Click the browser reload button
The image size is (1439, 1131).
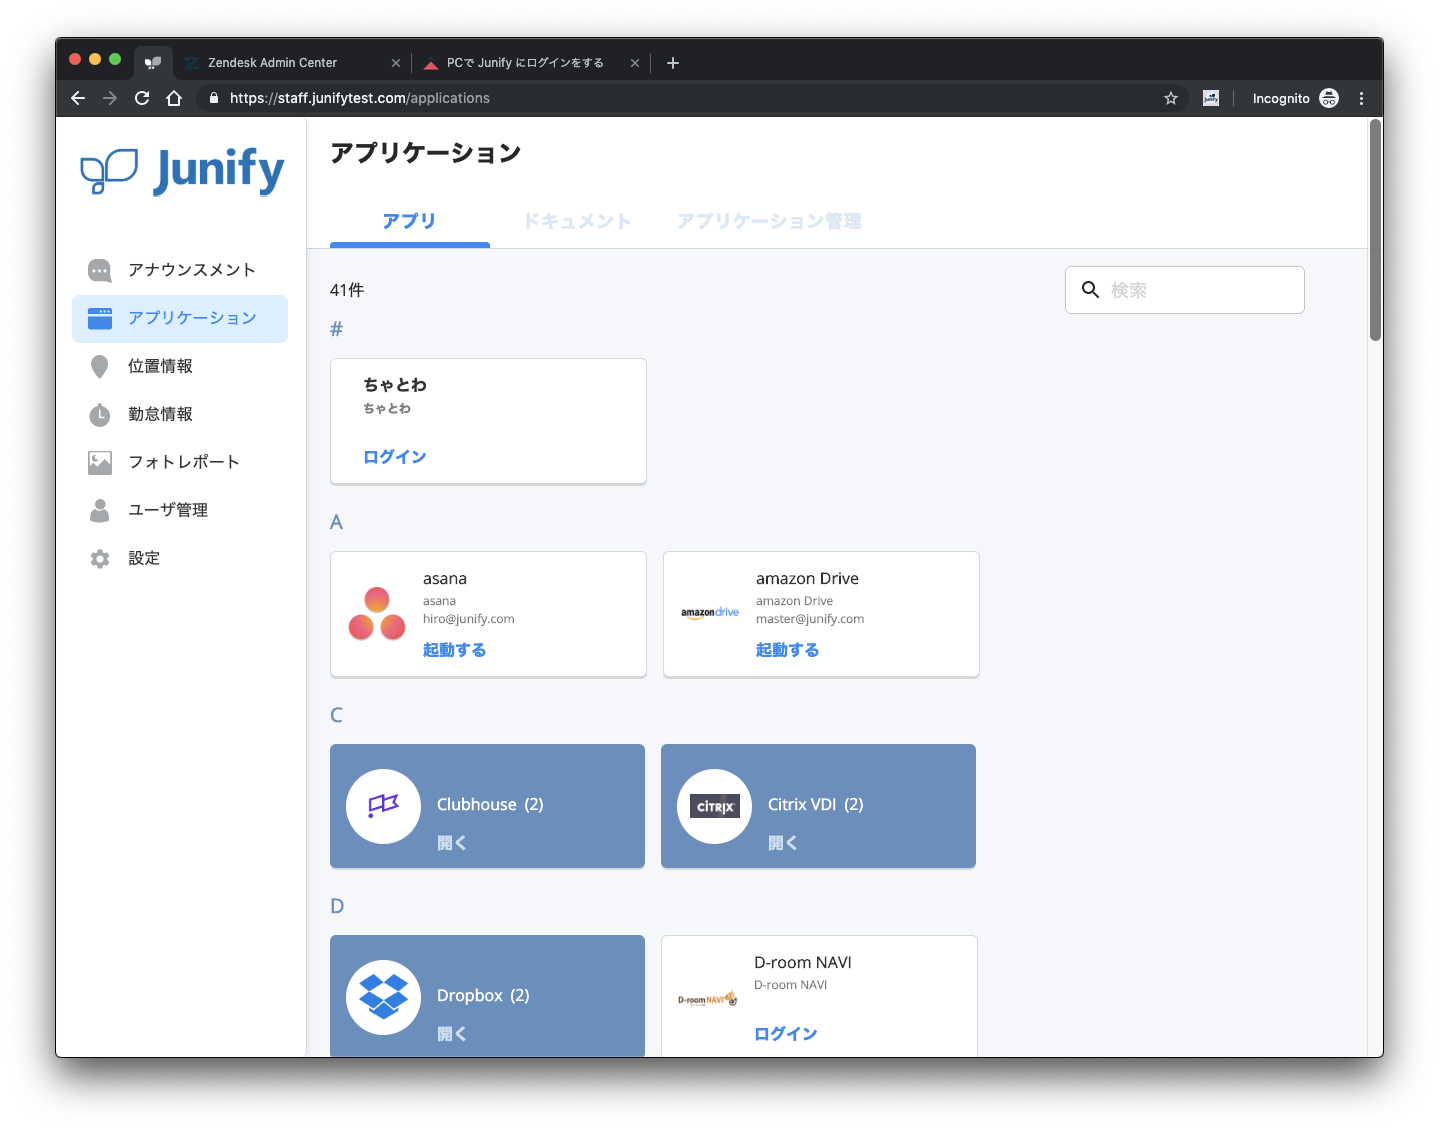142,98
